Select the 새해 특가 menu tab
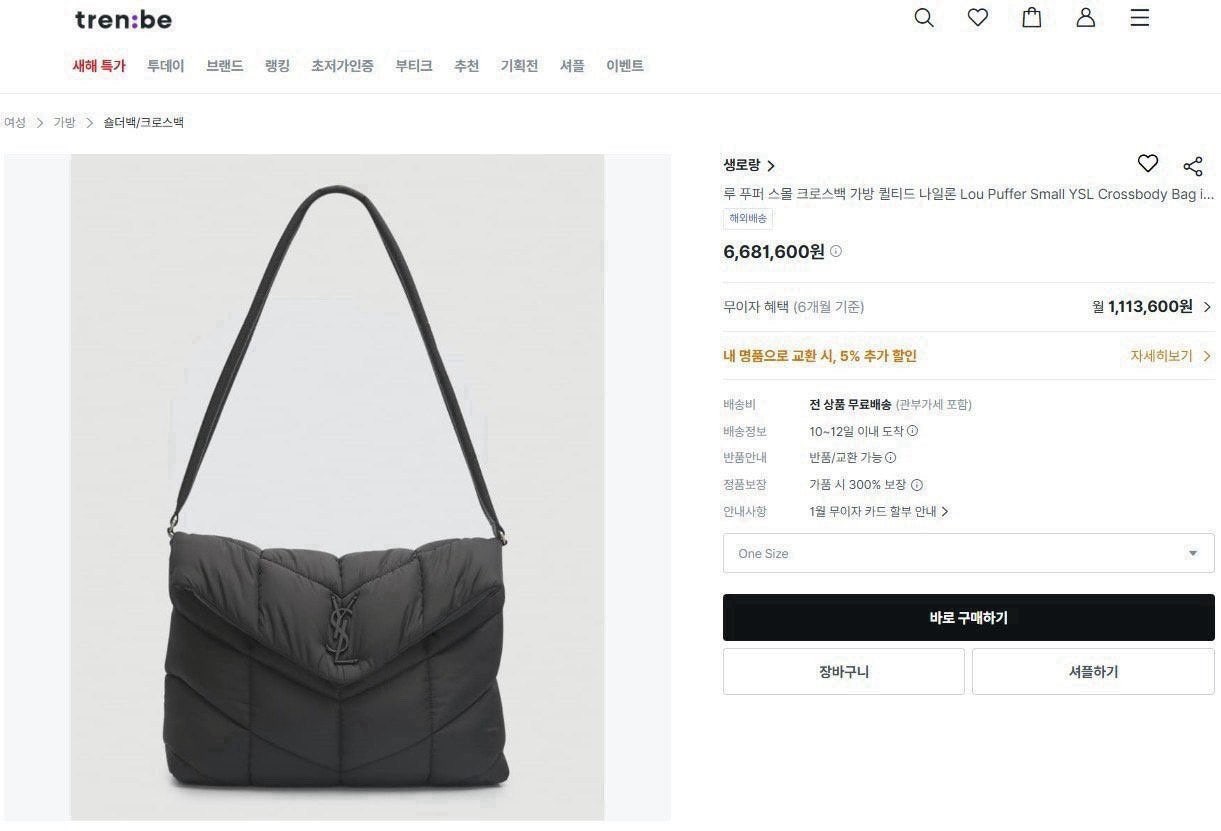The height and width of the screenshot is (831, 1221). (99, 66)
